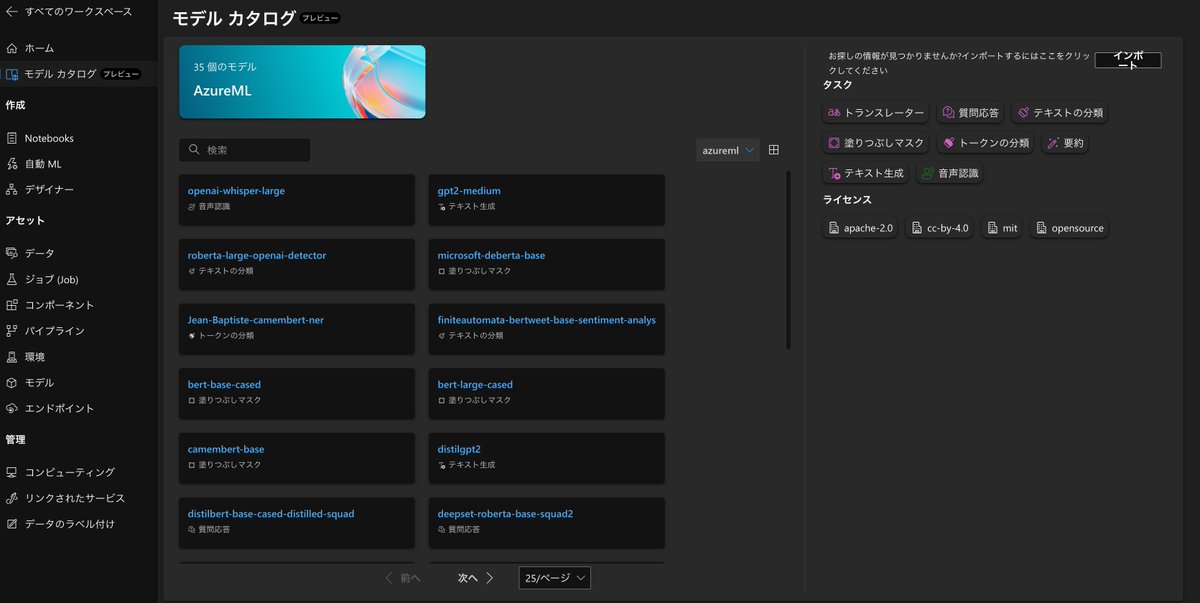Click the model list scrollbar
The image size is (1200, 603).
pyautogui.click(x=788, y=260)
